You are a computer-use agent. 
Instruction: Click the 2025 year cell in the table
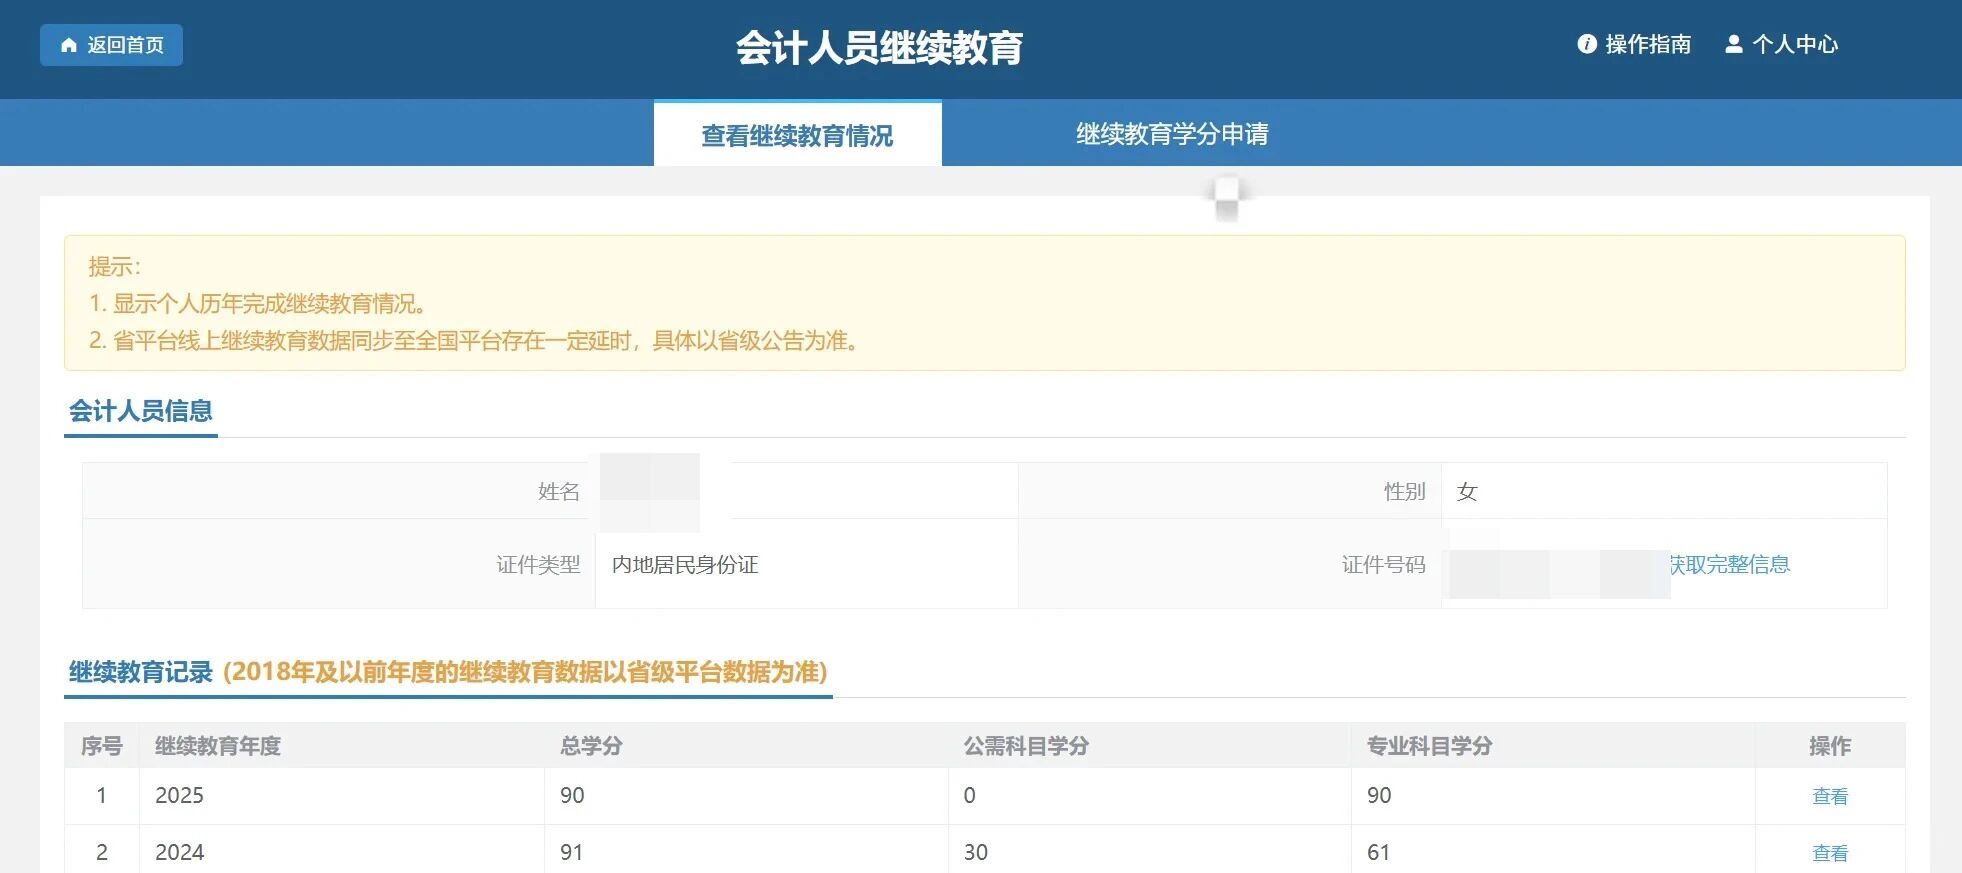(x=180, y=796)
